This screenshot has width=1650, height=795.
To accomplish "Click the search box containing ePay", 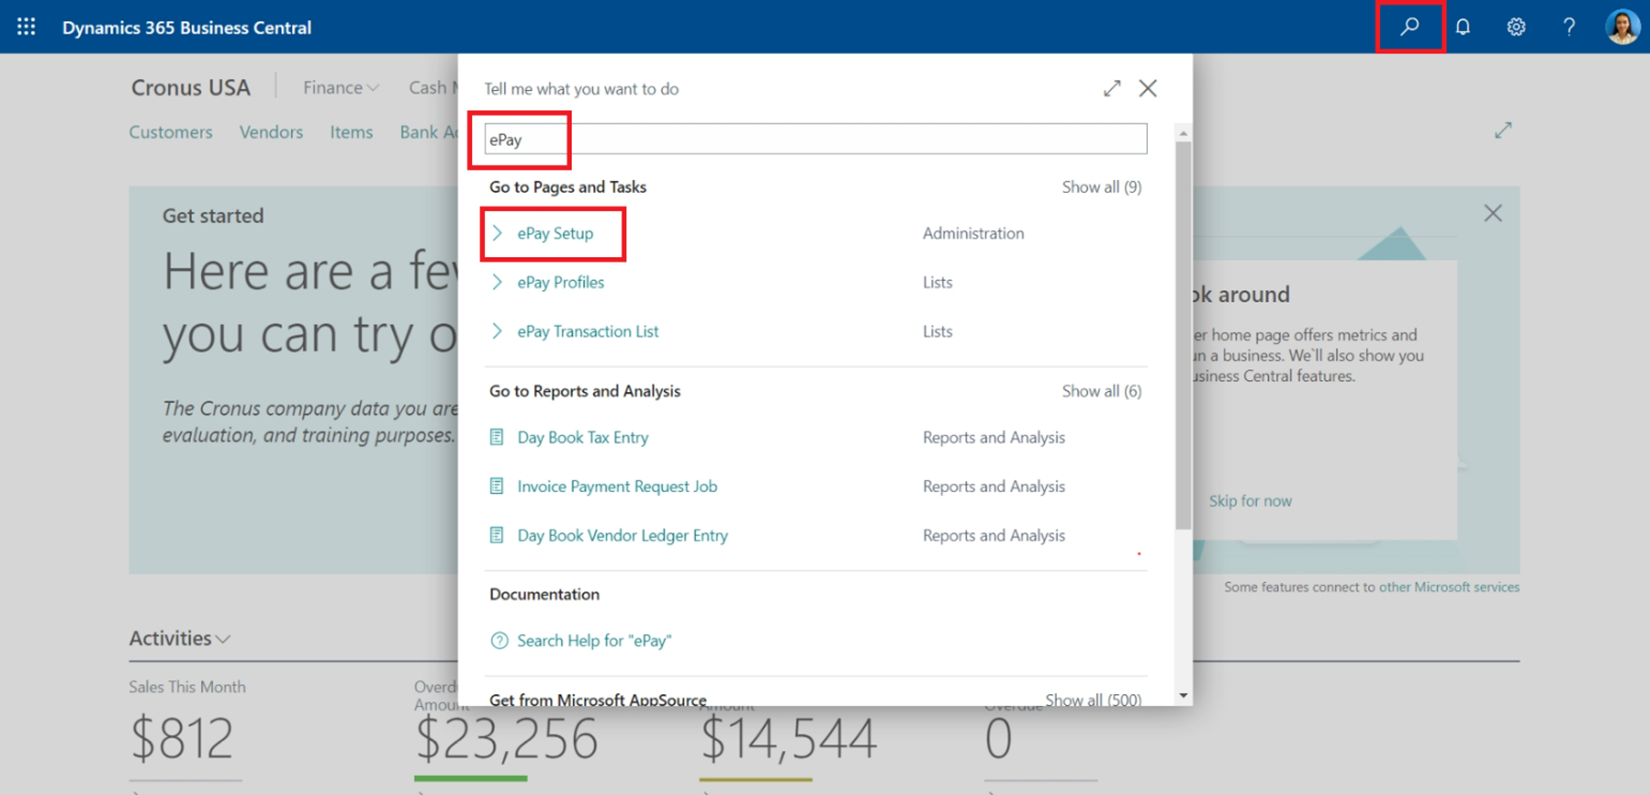I will pyautogui.click(x=815, y=139).
